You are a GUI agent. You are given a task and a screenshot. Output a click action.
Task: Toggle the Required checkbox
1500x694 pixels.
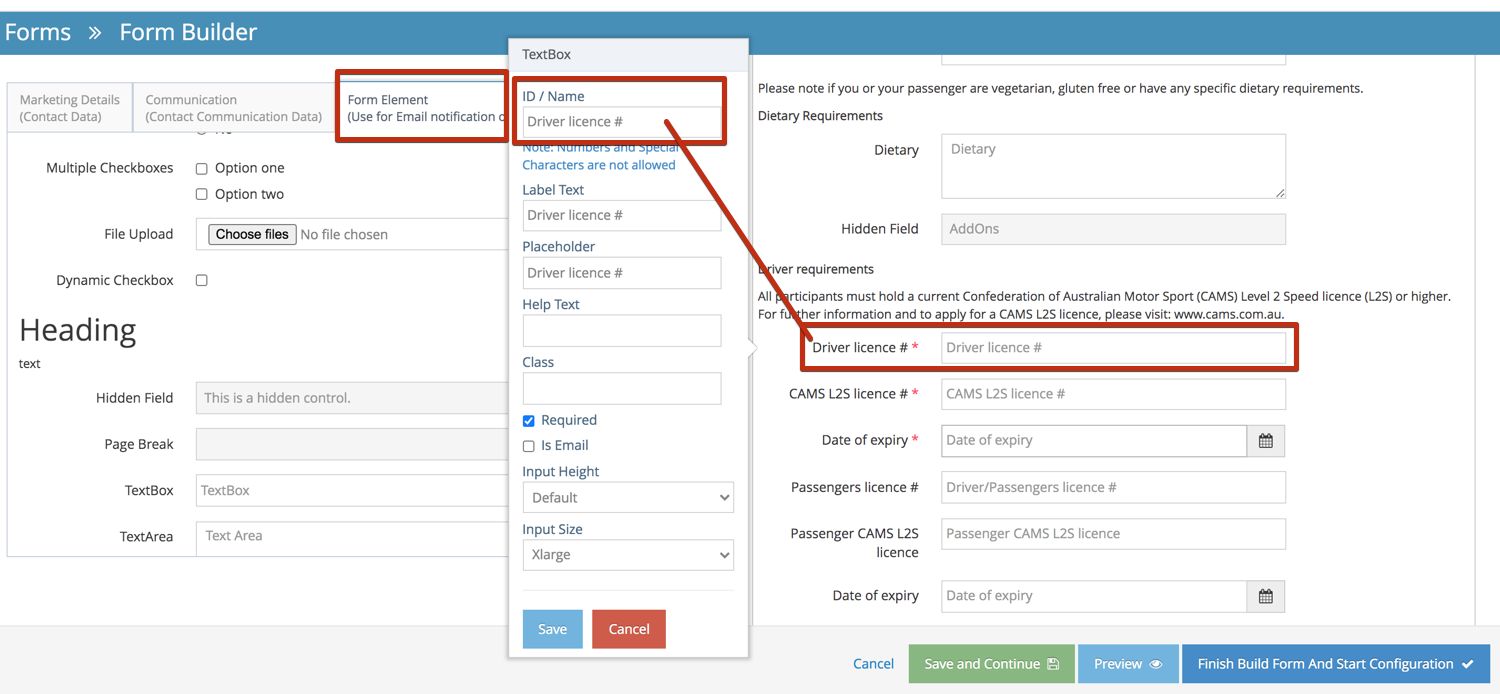(529, 421)
